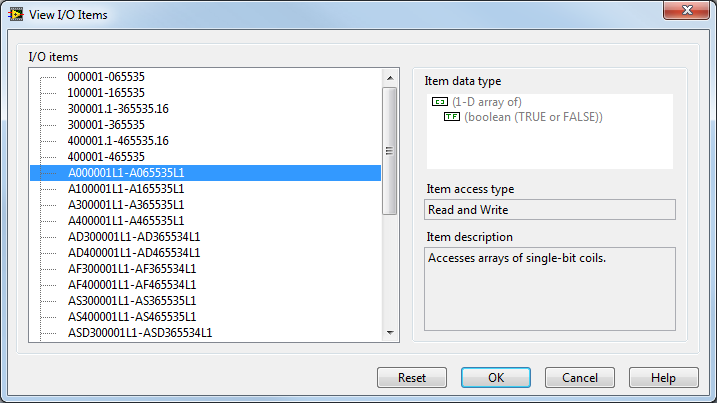
Task: Click the Reset button
Action: pos(412,378)
